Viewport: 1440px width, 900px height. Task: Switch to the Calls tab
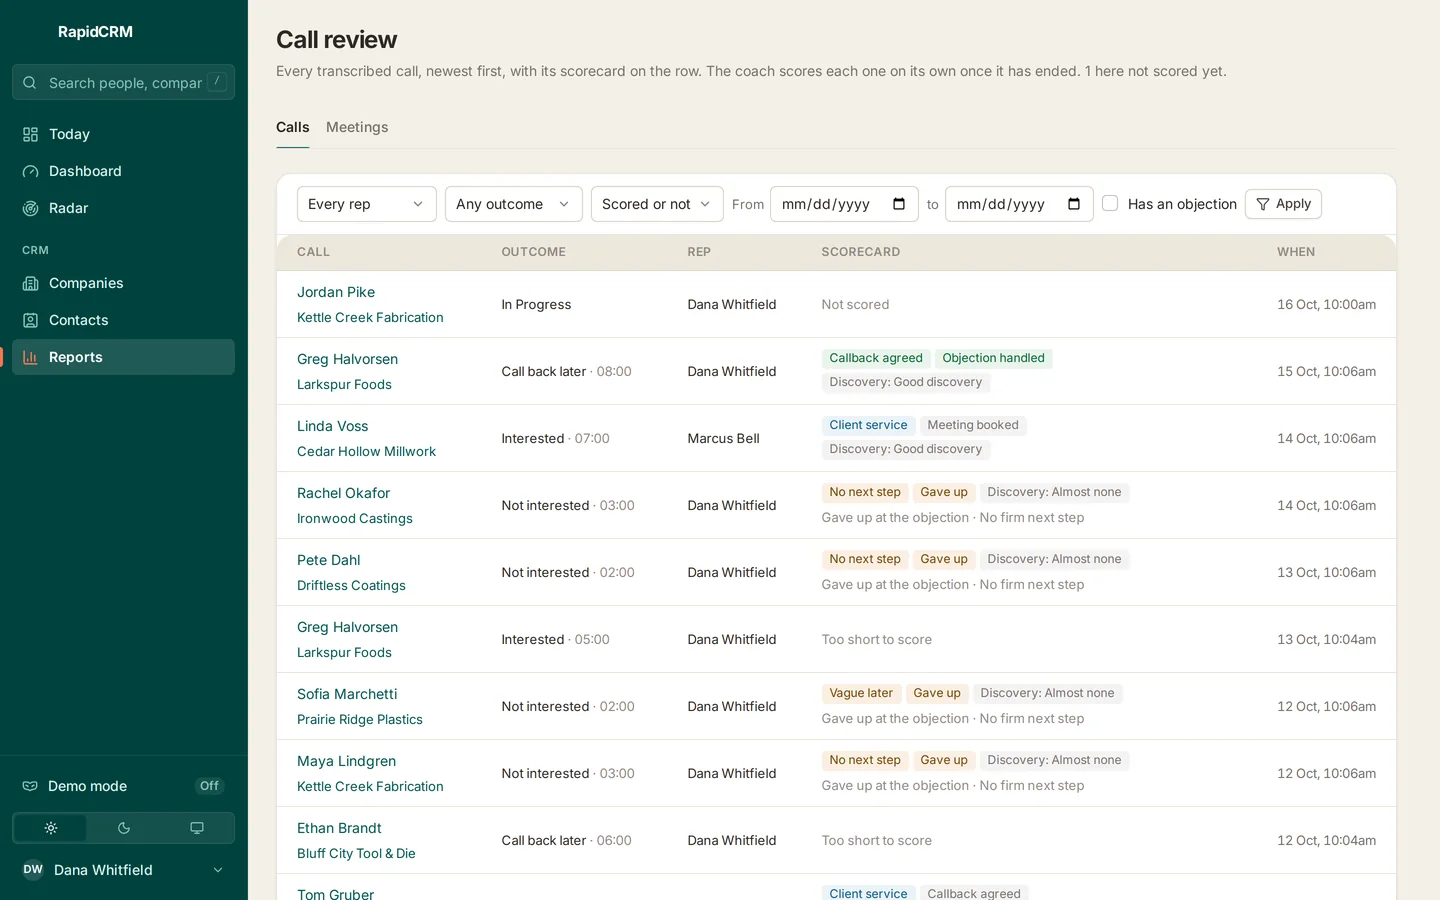[x=293, y=127]
